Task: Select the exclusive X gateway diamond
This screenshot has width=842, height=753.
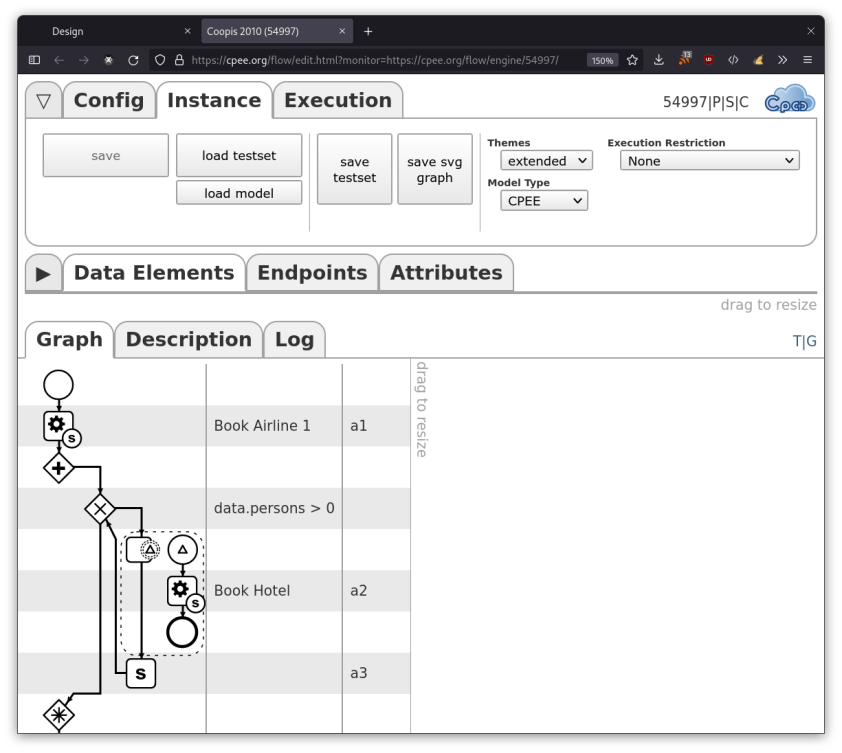Action: coord(100,508)
